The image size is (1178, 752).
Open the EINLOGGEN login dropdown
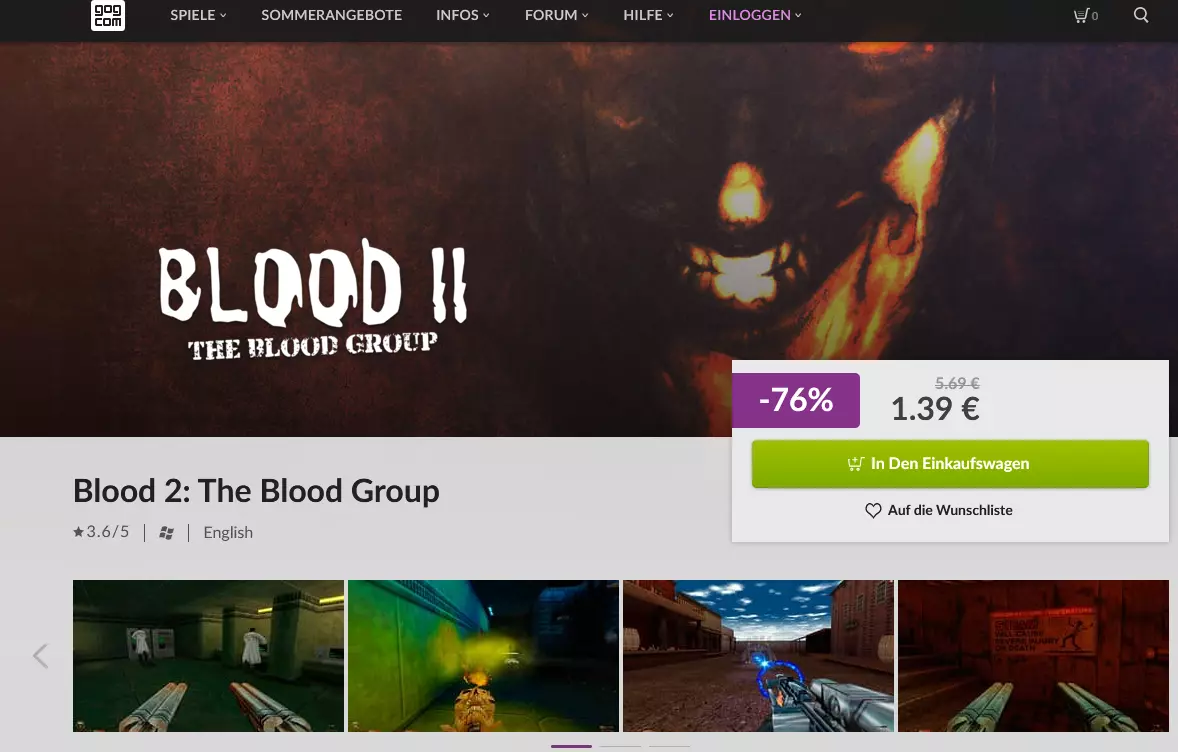tap(755, 15)
